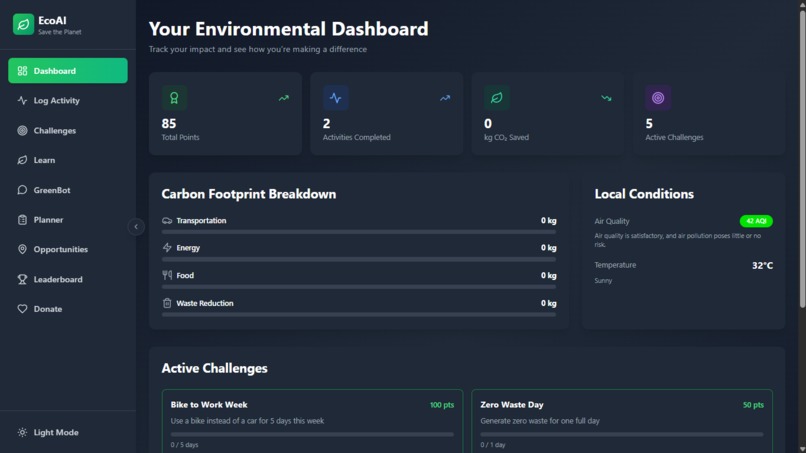Open the Bike to Work Week challenge card
Viewport: 806px width, 453px height.
313,421
